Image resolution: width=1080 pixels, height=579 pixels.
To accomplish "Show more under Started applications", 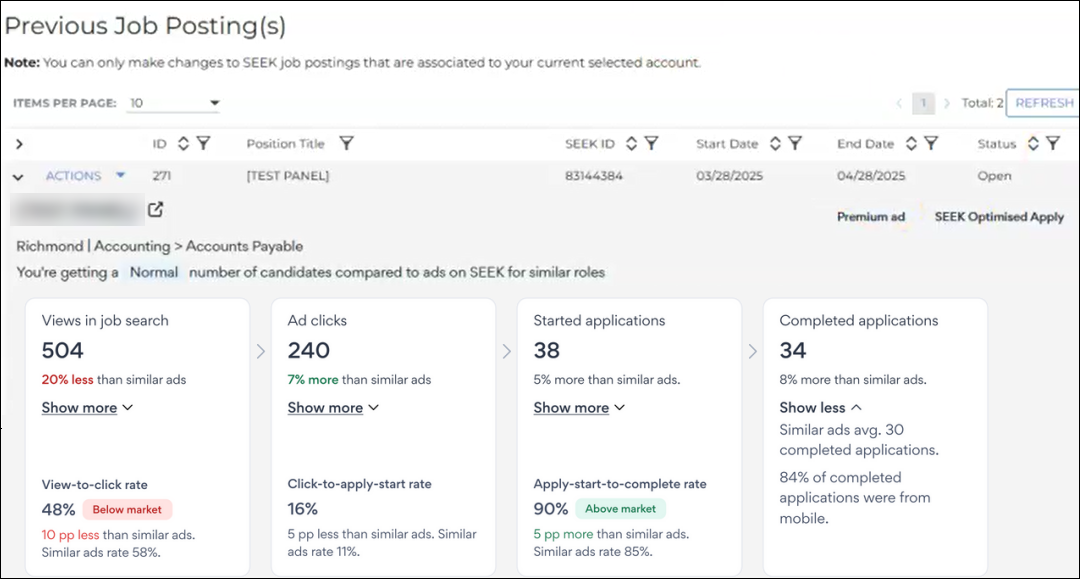I will click(x=579, y=408).
